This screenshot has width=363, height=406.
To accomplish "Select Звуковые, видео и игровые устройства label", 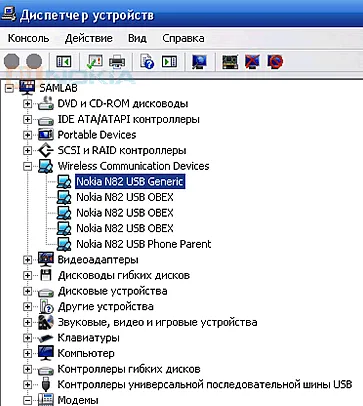I will point(157,322).
